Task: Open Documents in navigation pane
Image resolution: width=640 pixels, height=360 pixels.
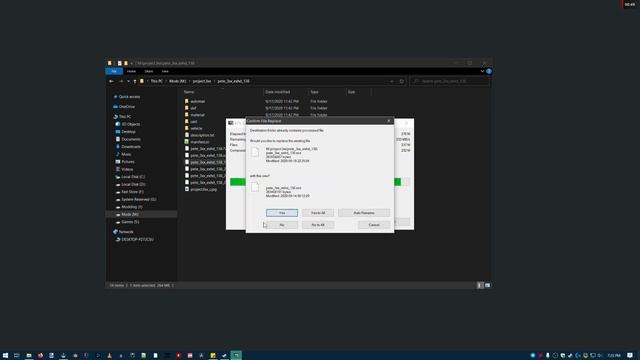Action: (x=131, y=139)
